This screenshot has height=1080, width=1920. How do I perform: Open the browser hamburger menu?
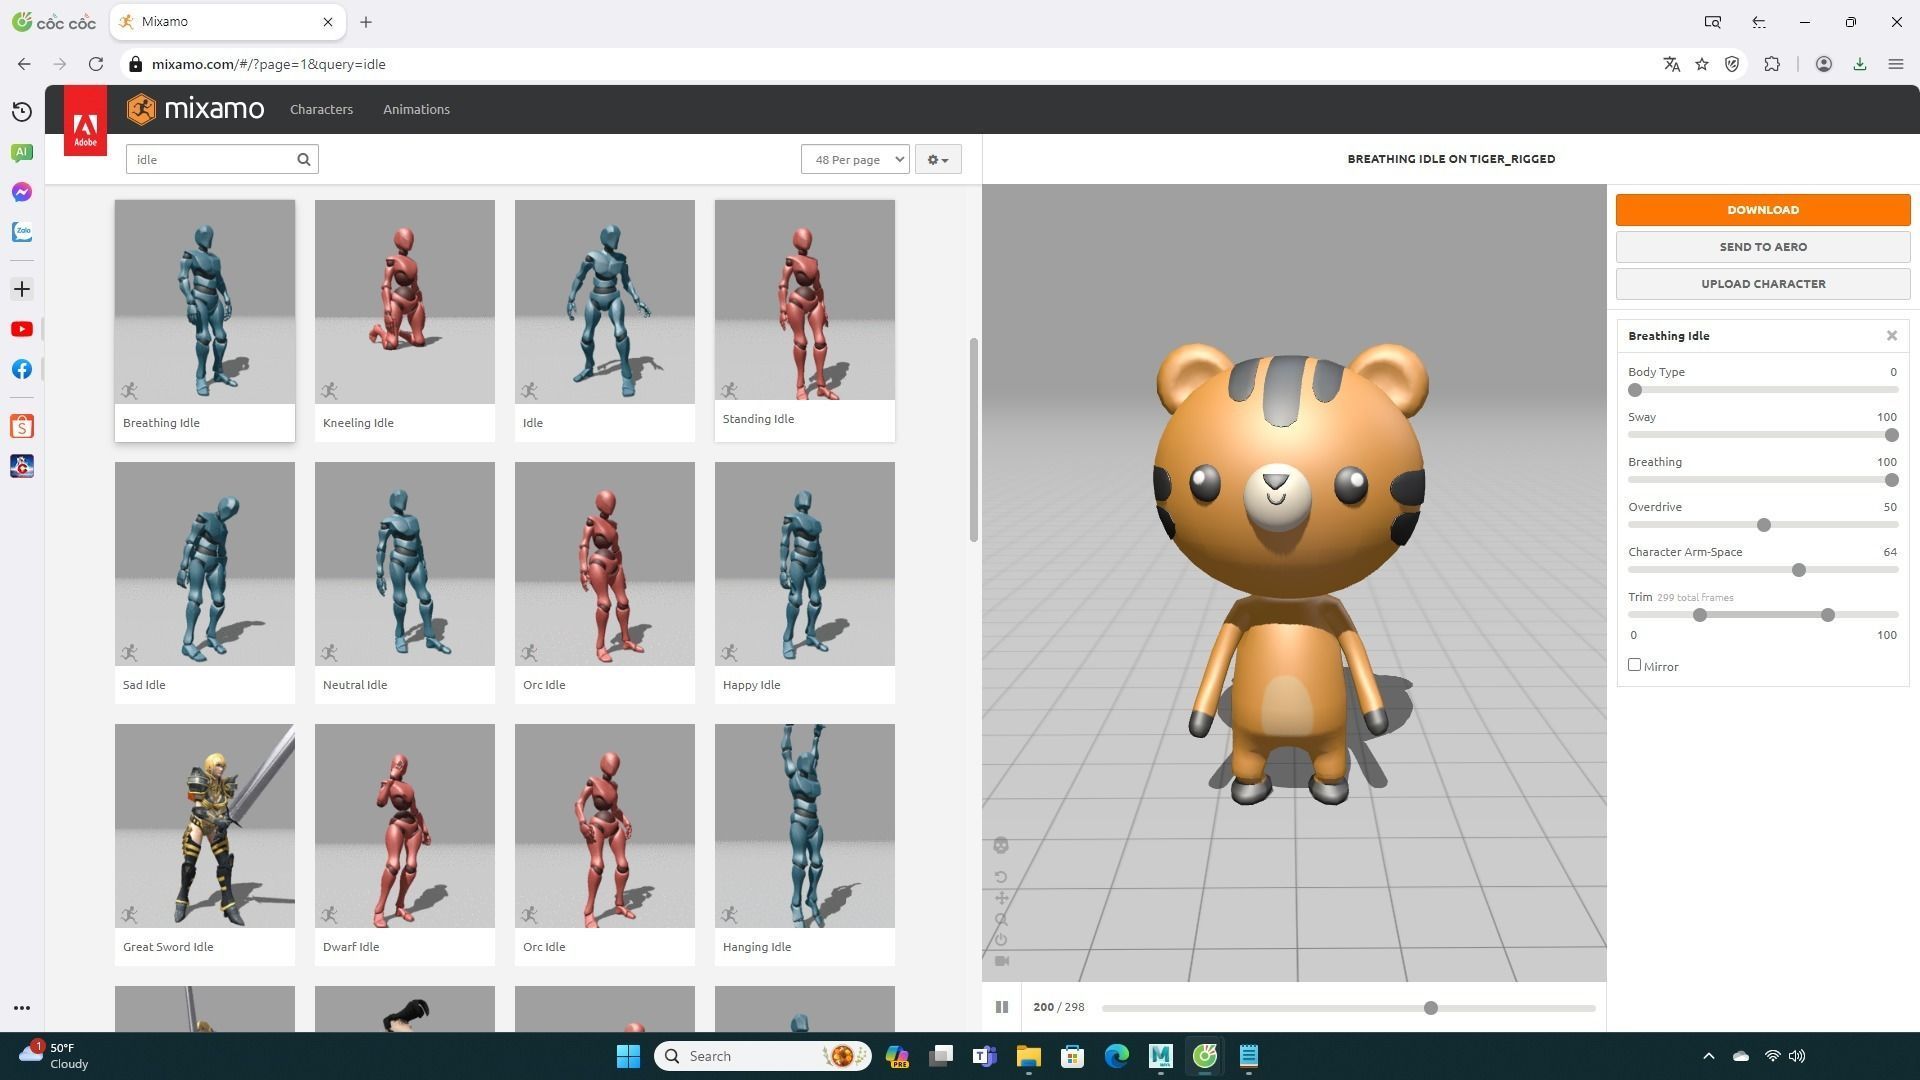coord(1895,64)
